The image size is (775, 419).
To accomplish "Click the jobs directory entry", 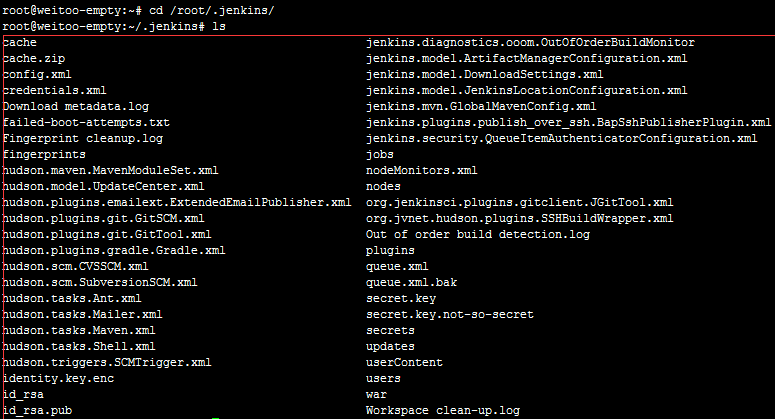I will pos(380,154).
